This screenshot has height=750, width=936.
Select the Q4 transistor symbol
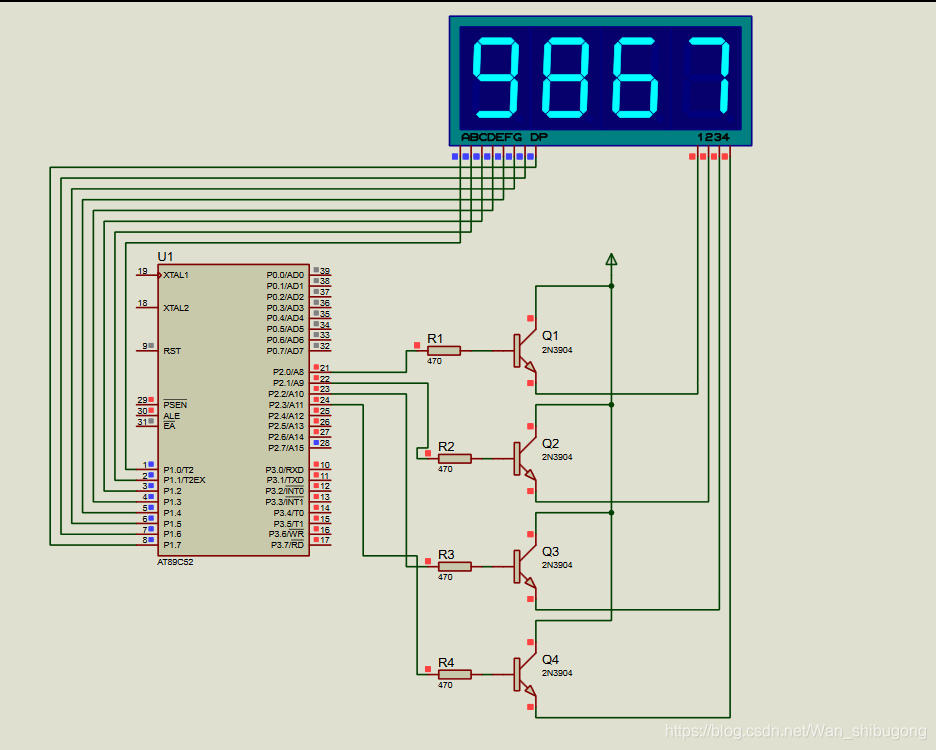[525, 675]
